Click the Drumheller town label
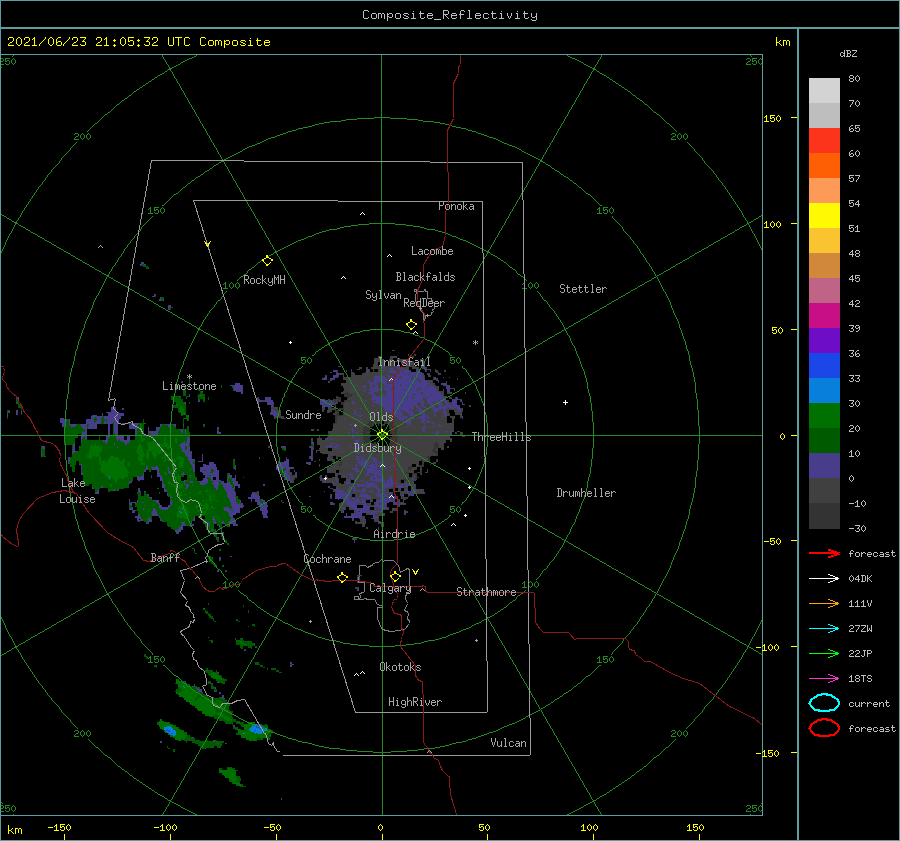The image size is (900, 841). (x=586, y=493)
